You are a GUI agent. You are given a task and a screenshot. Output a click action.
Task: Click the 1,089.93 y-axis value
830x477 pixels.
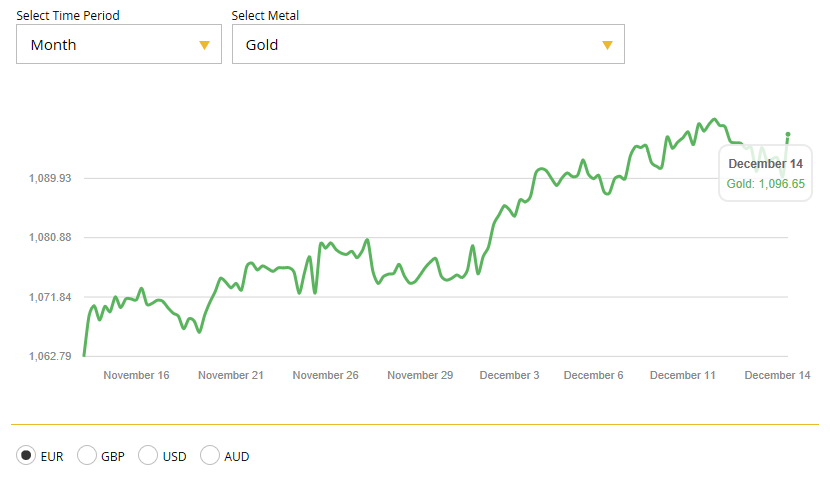(x=50, y=178)
